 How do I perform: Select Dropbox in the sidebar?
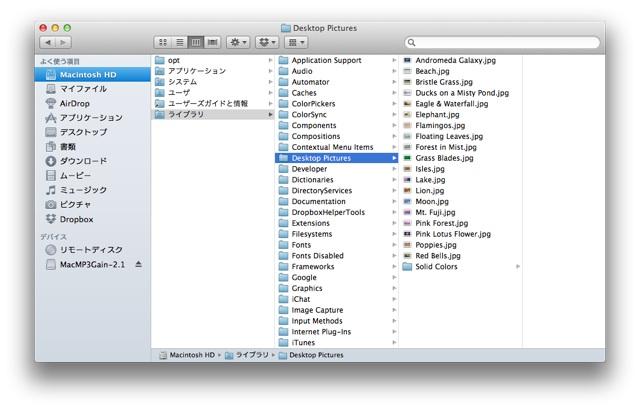76,219
